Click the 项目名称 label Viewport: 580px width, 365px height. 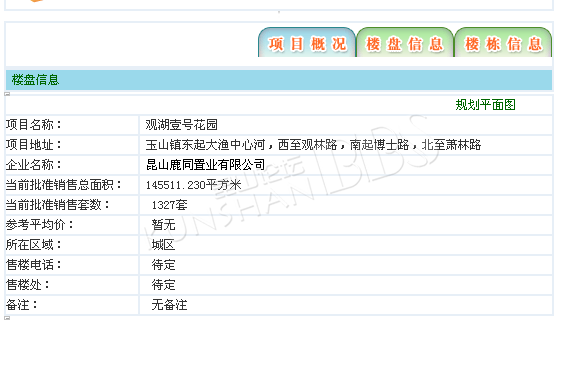[33, 125]
